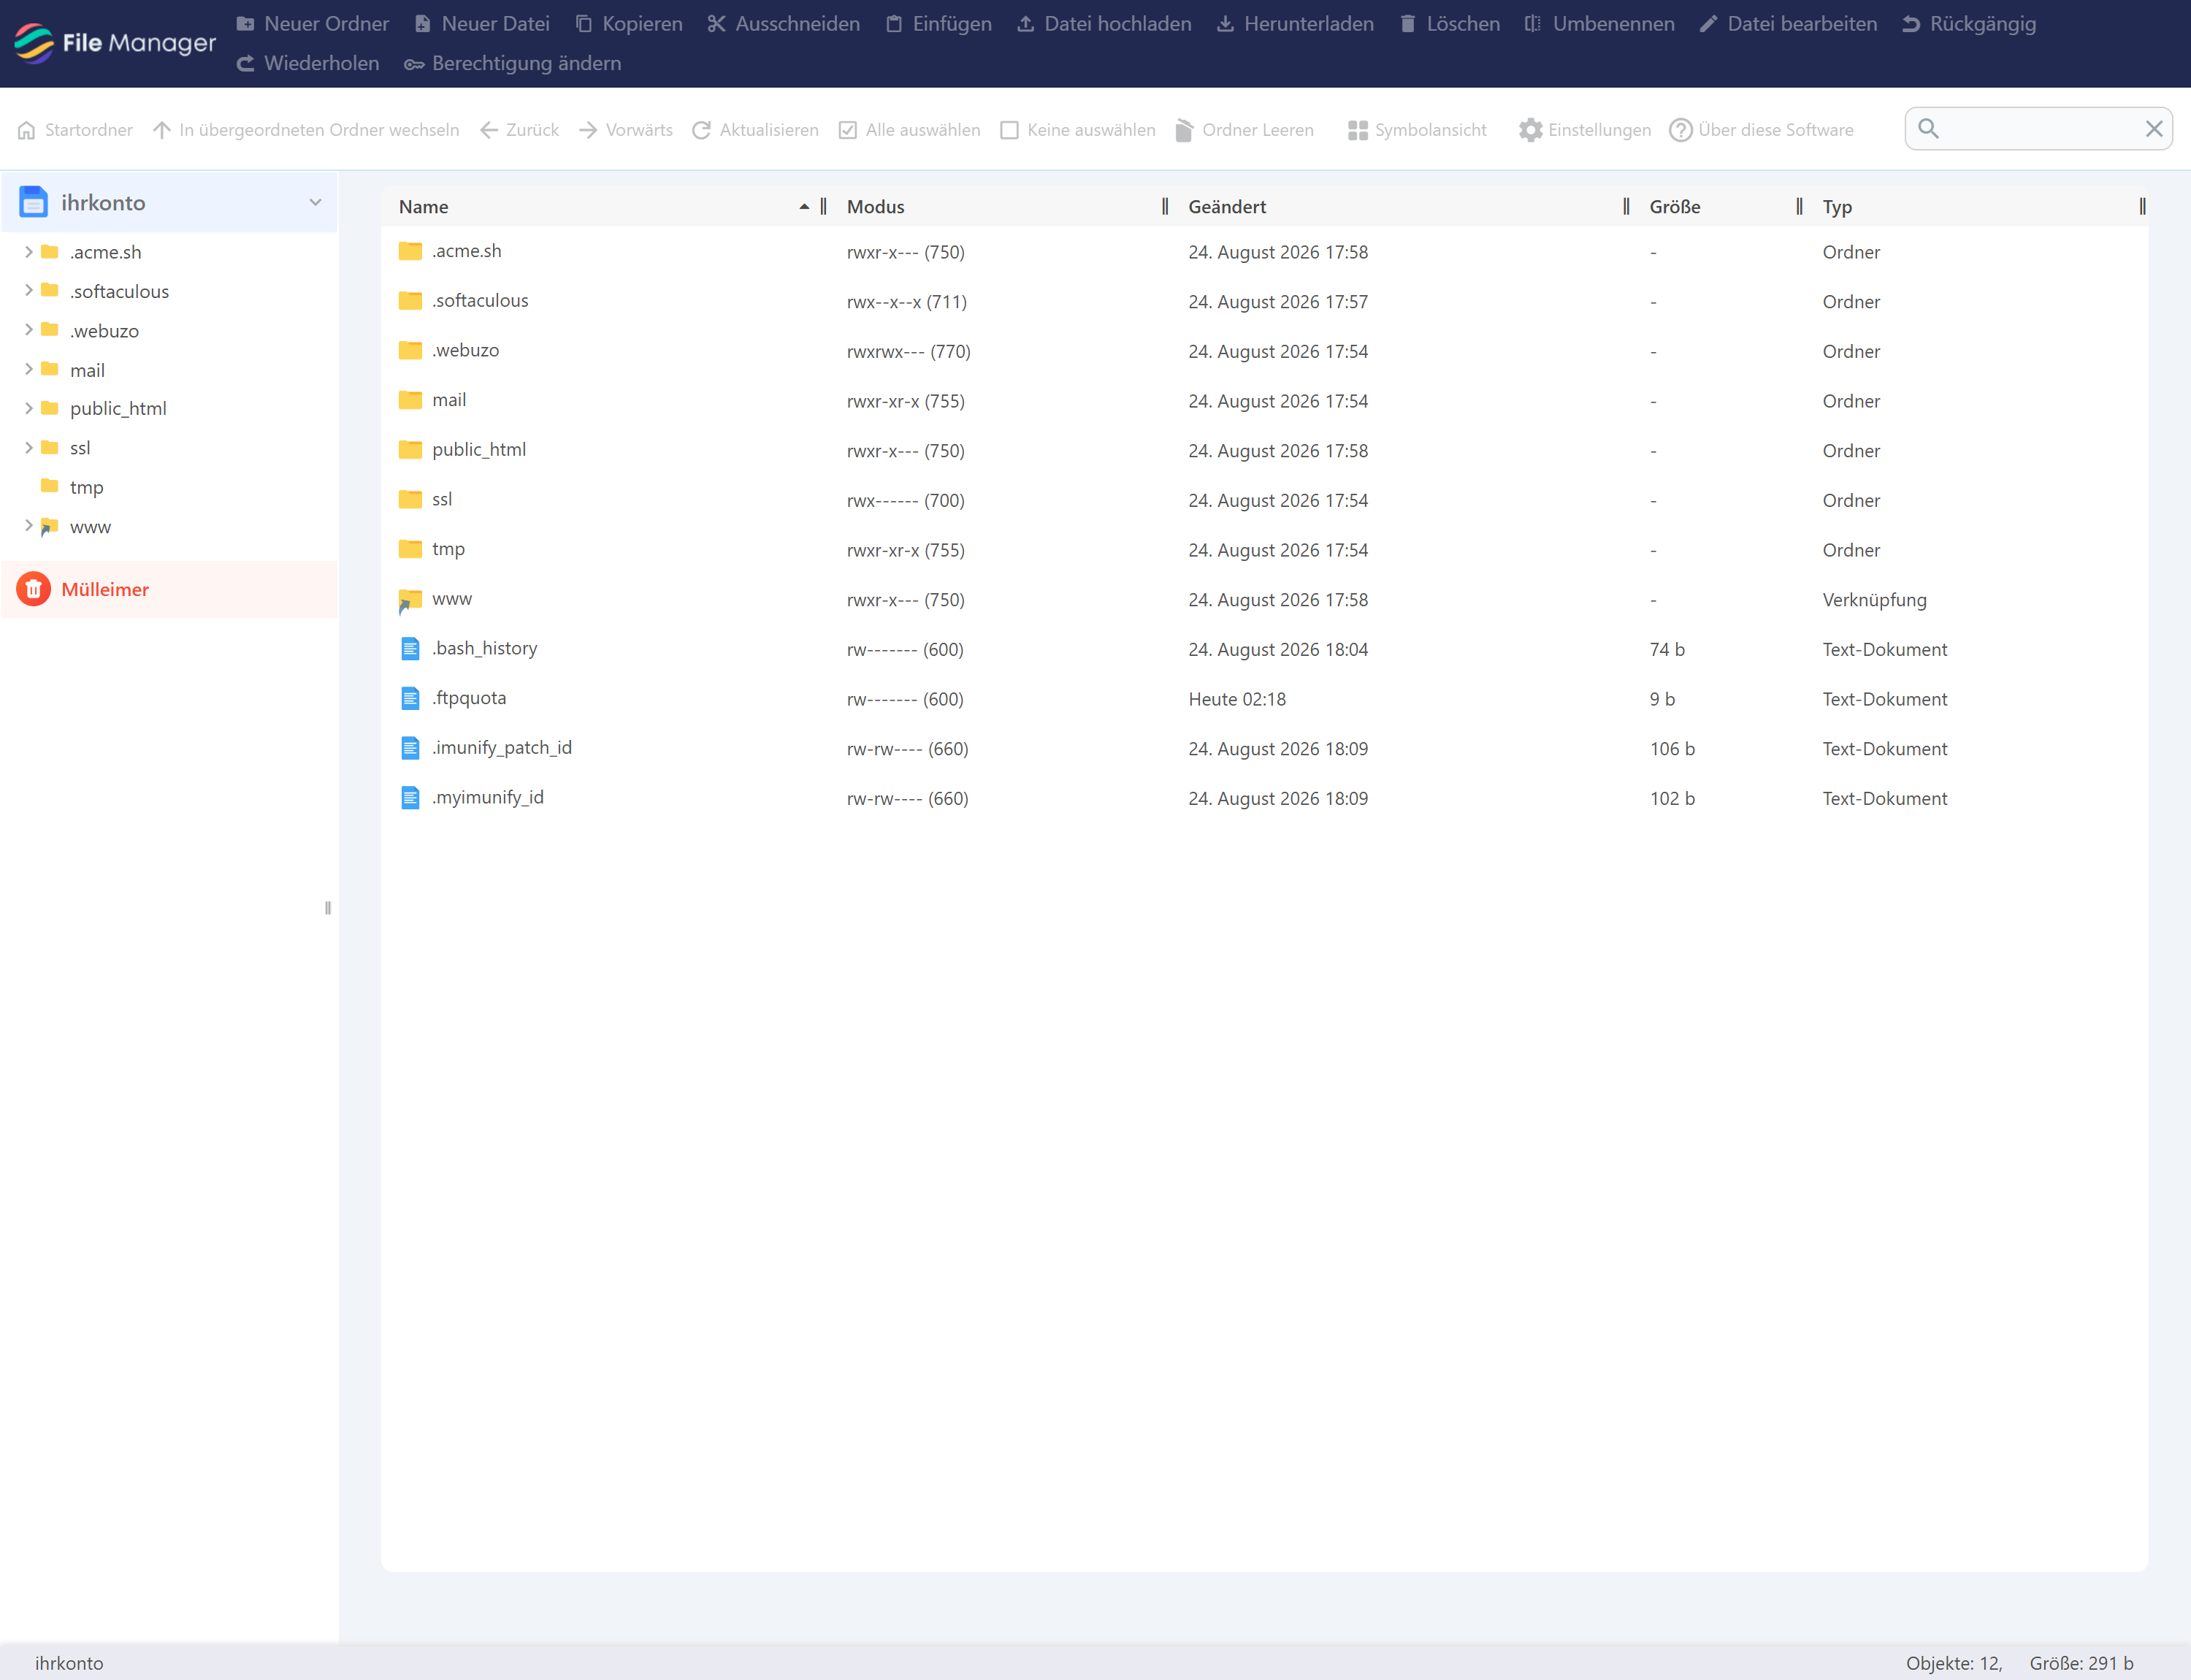This screenshot has width=2191, height=1680.
Task: Click the Umbenennen rename icon
Action: [1533, 23]
